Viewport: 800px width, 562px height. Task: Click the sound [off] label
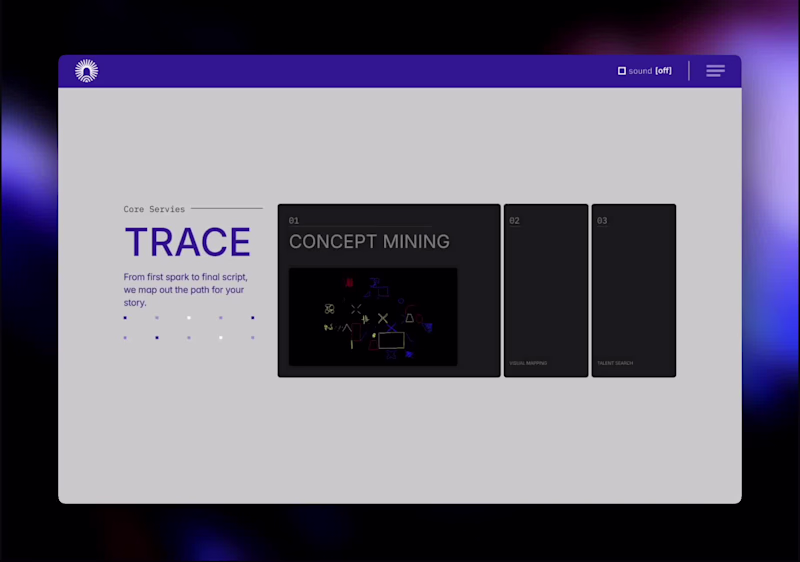(650, 71)
